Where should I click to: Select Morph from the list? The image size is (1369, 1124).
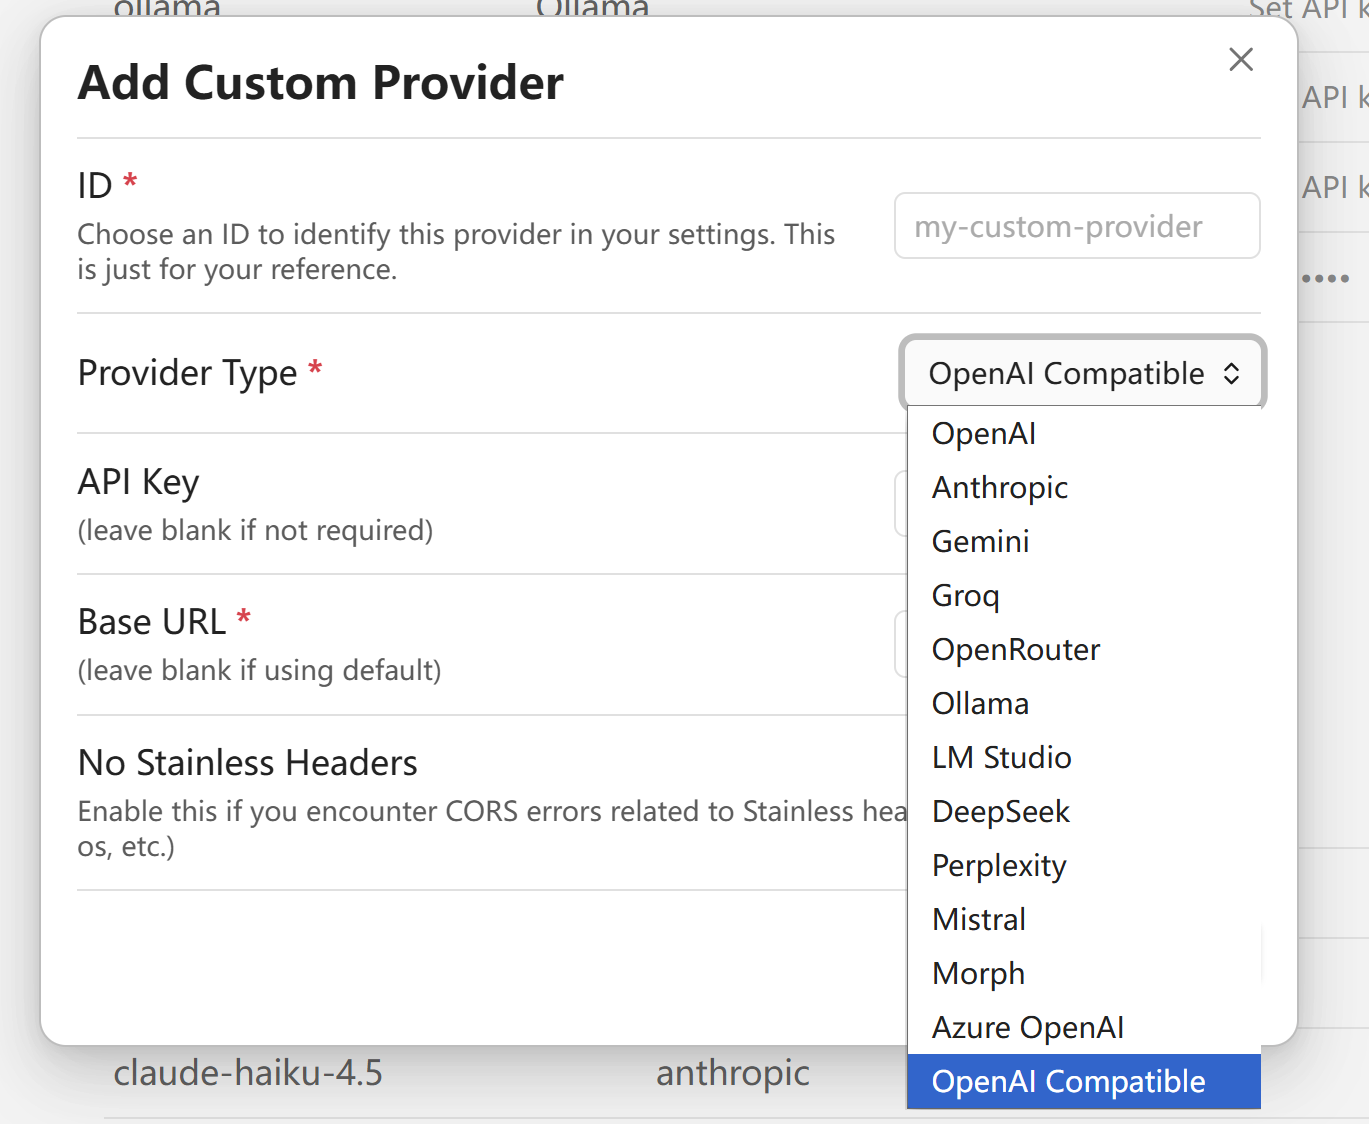pos(1084,974)
